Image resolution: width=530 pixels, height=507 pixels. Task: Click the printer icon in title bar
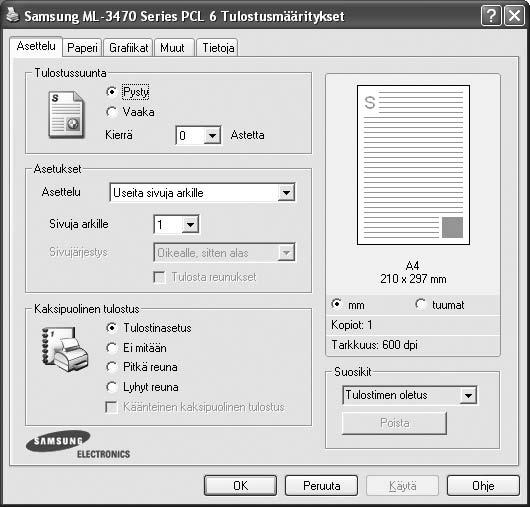(13, 15)
